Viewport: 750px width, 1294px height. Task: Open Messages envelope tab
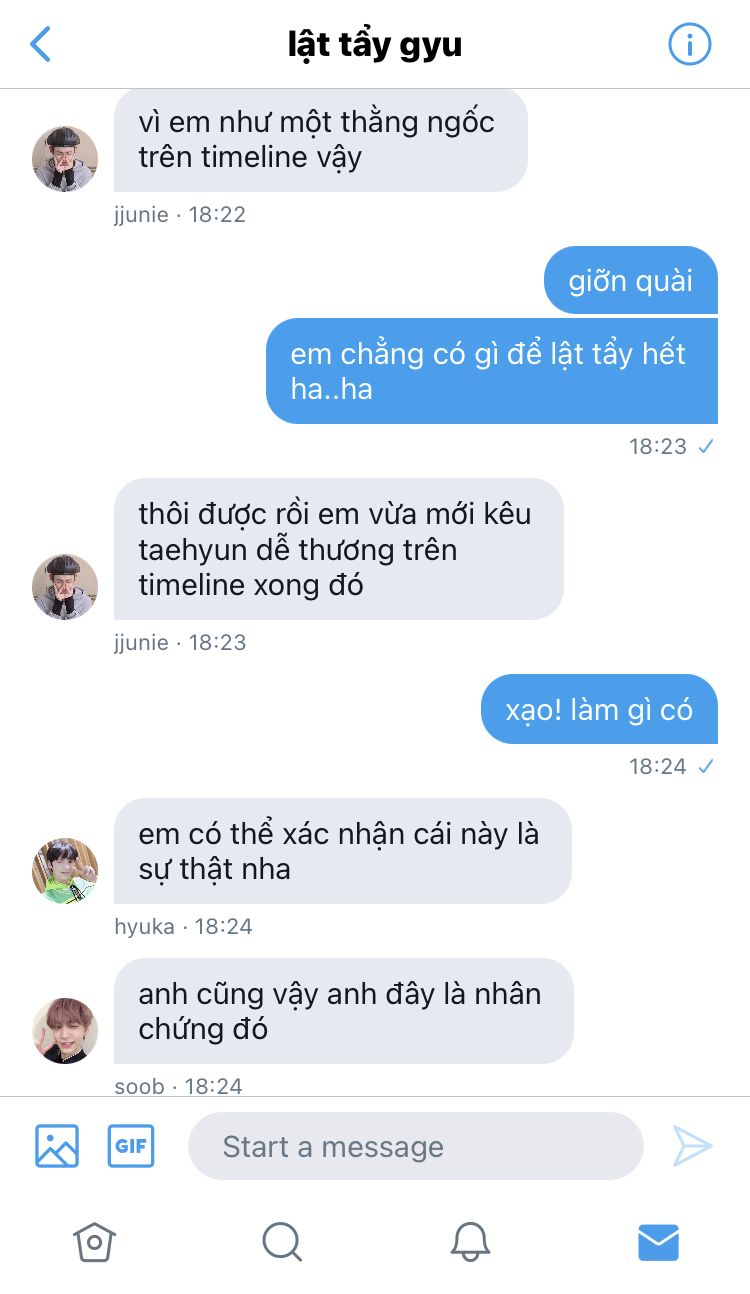click(x=658, y=1242)
